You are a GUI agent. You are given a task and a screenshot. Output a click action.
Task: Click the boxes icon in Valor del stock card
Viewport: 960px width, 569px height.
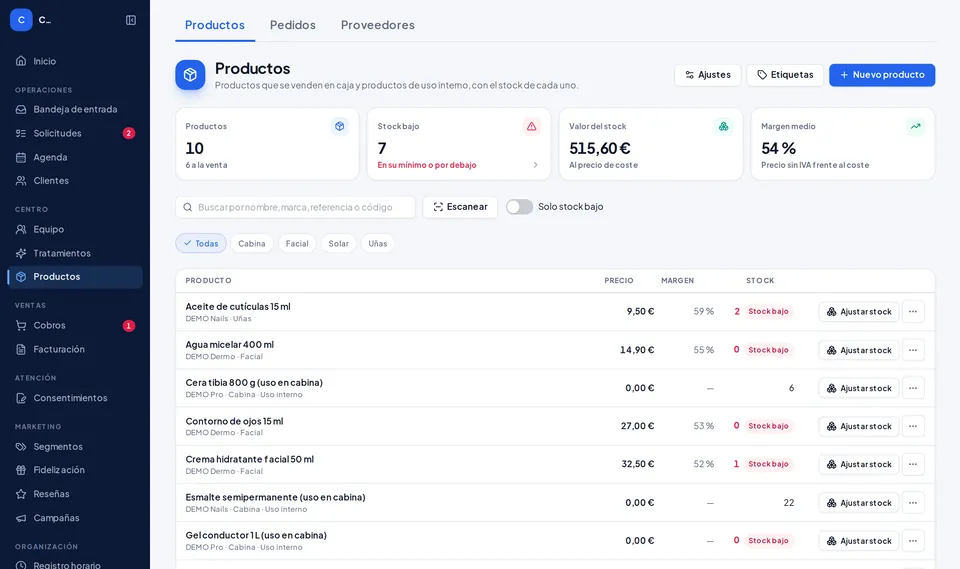coord(724,126)
